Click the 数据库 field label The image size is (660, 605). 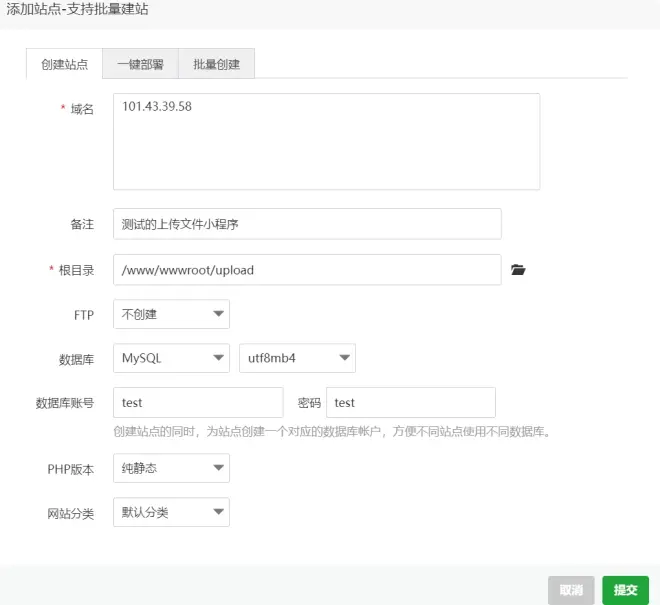(x=76, y=360)
